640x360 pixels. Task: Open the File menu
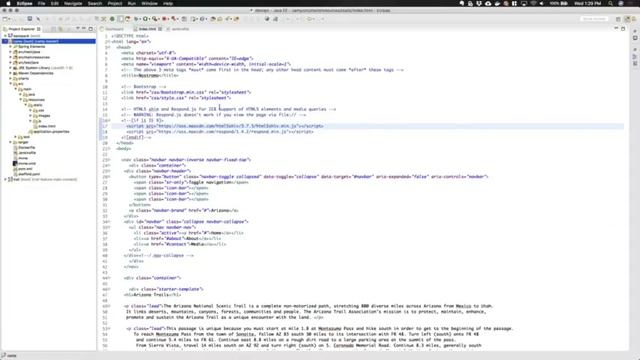41,3
